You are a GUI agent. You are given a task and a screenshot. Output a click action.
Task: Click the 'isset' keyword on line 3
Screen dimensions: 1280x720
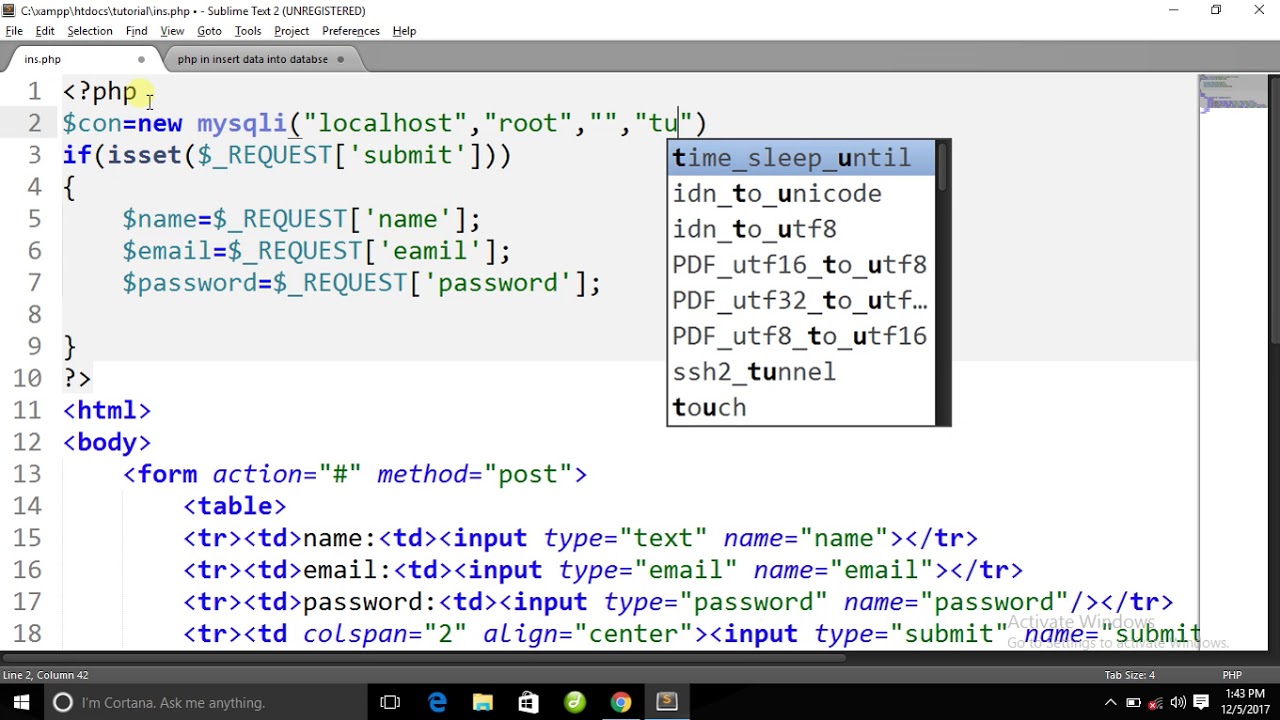coord(145,155)
